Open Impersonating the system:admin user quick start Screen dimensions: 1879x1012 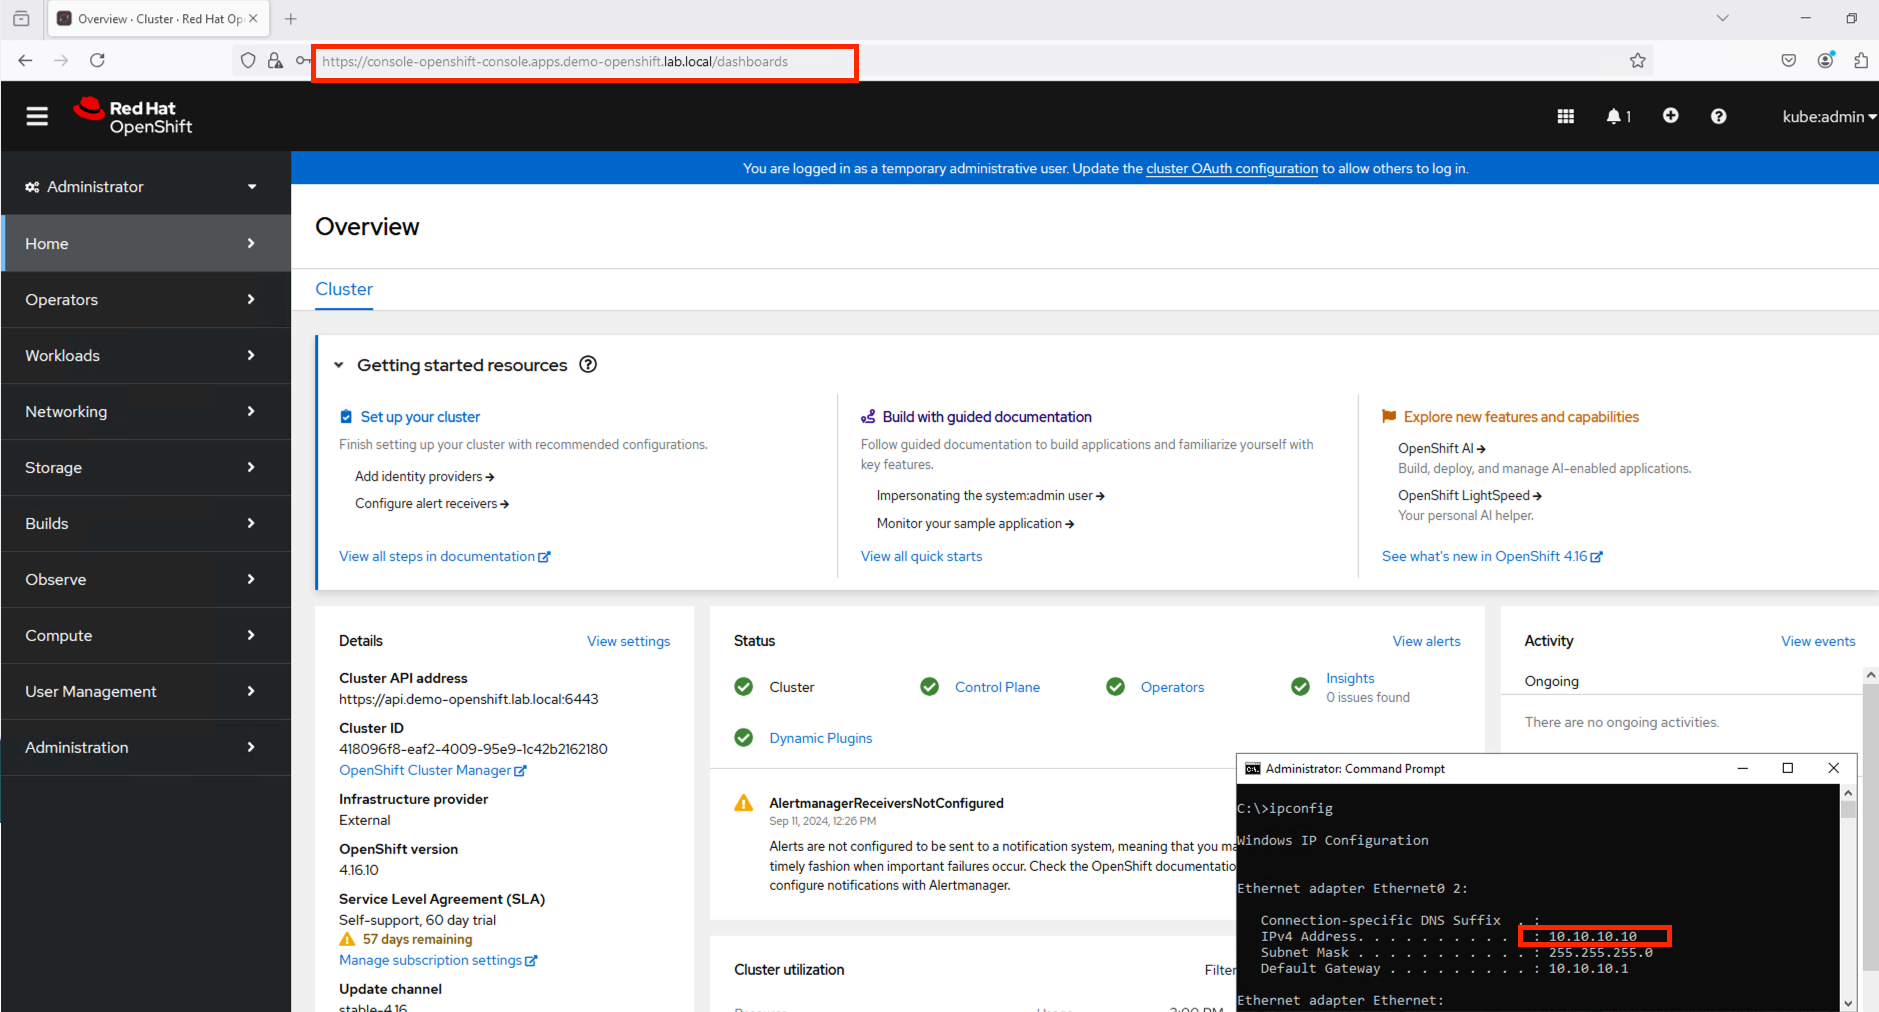[x=990, y=496]
